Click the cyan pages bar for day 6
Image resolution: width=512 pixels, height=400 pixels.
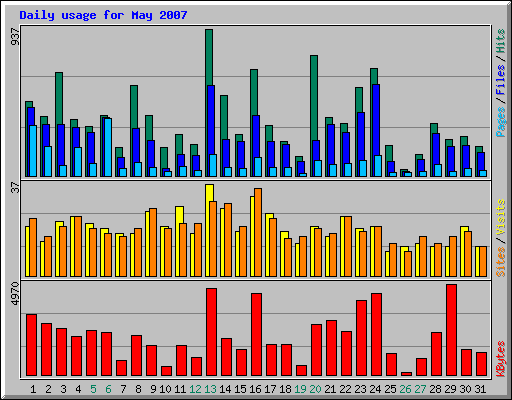point(108,147)
